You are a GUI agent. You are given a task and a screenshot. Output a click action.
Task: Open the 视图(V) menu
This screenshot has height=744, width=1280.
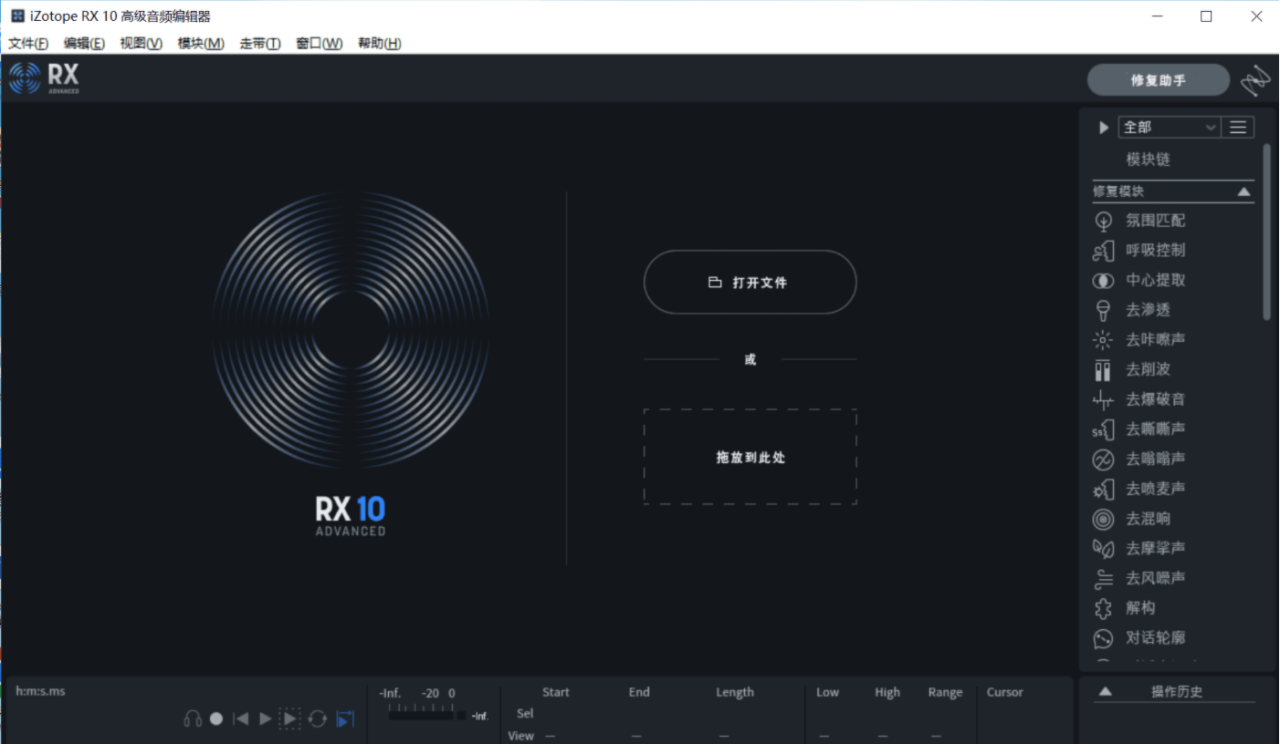pyautogui.click(x=141, y=43)
